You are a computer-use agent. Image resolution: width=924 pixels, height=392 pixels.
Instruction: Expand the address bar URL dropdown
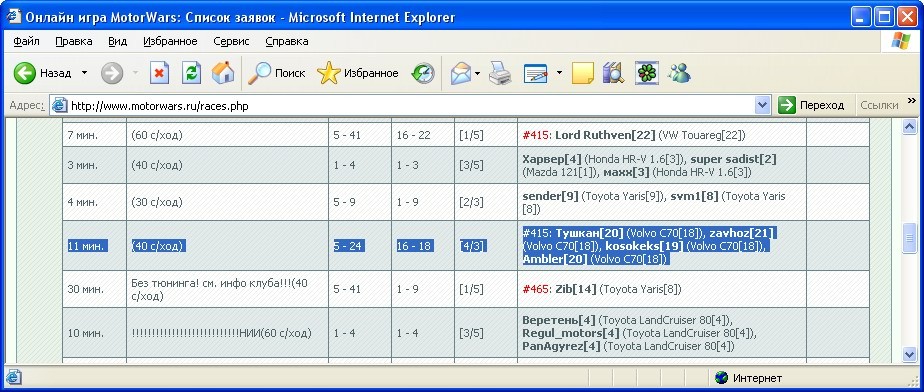763,106
